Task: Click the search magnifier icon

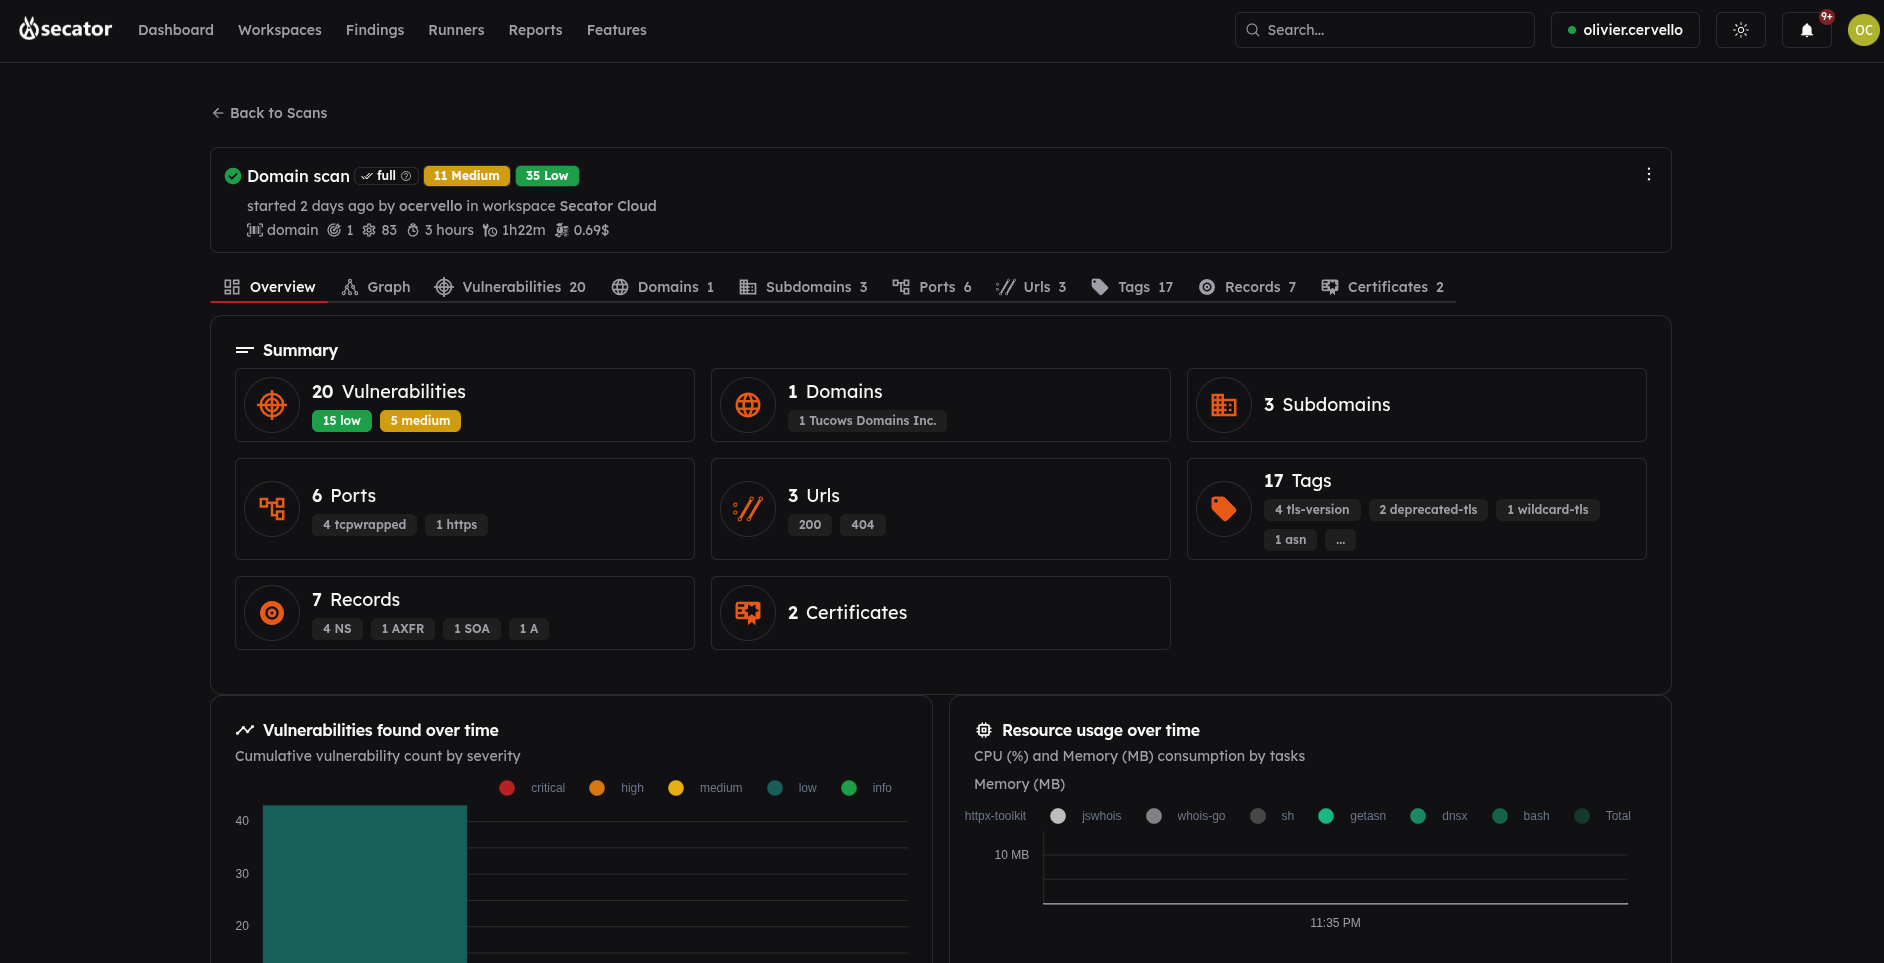Action: point(1253,30)
